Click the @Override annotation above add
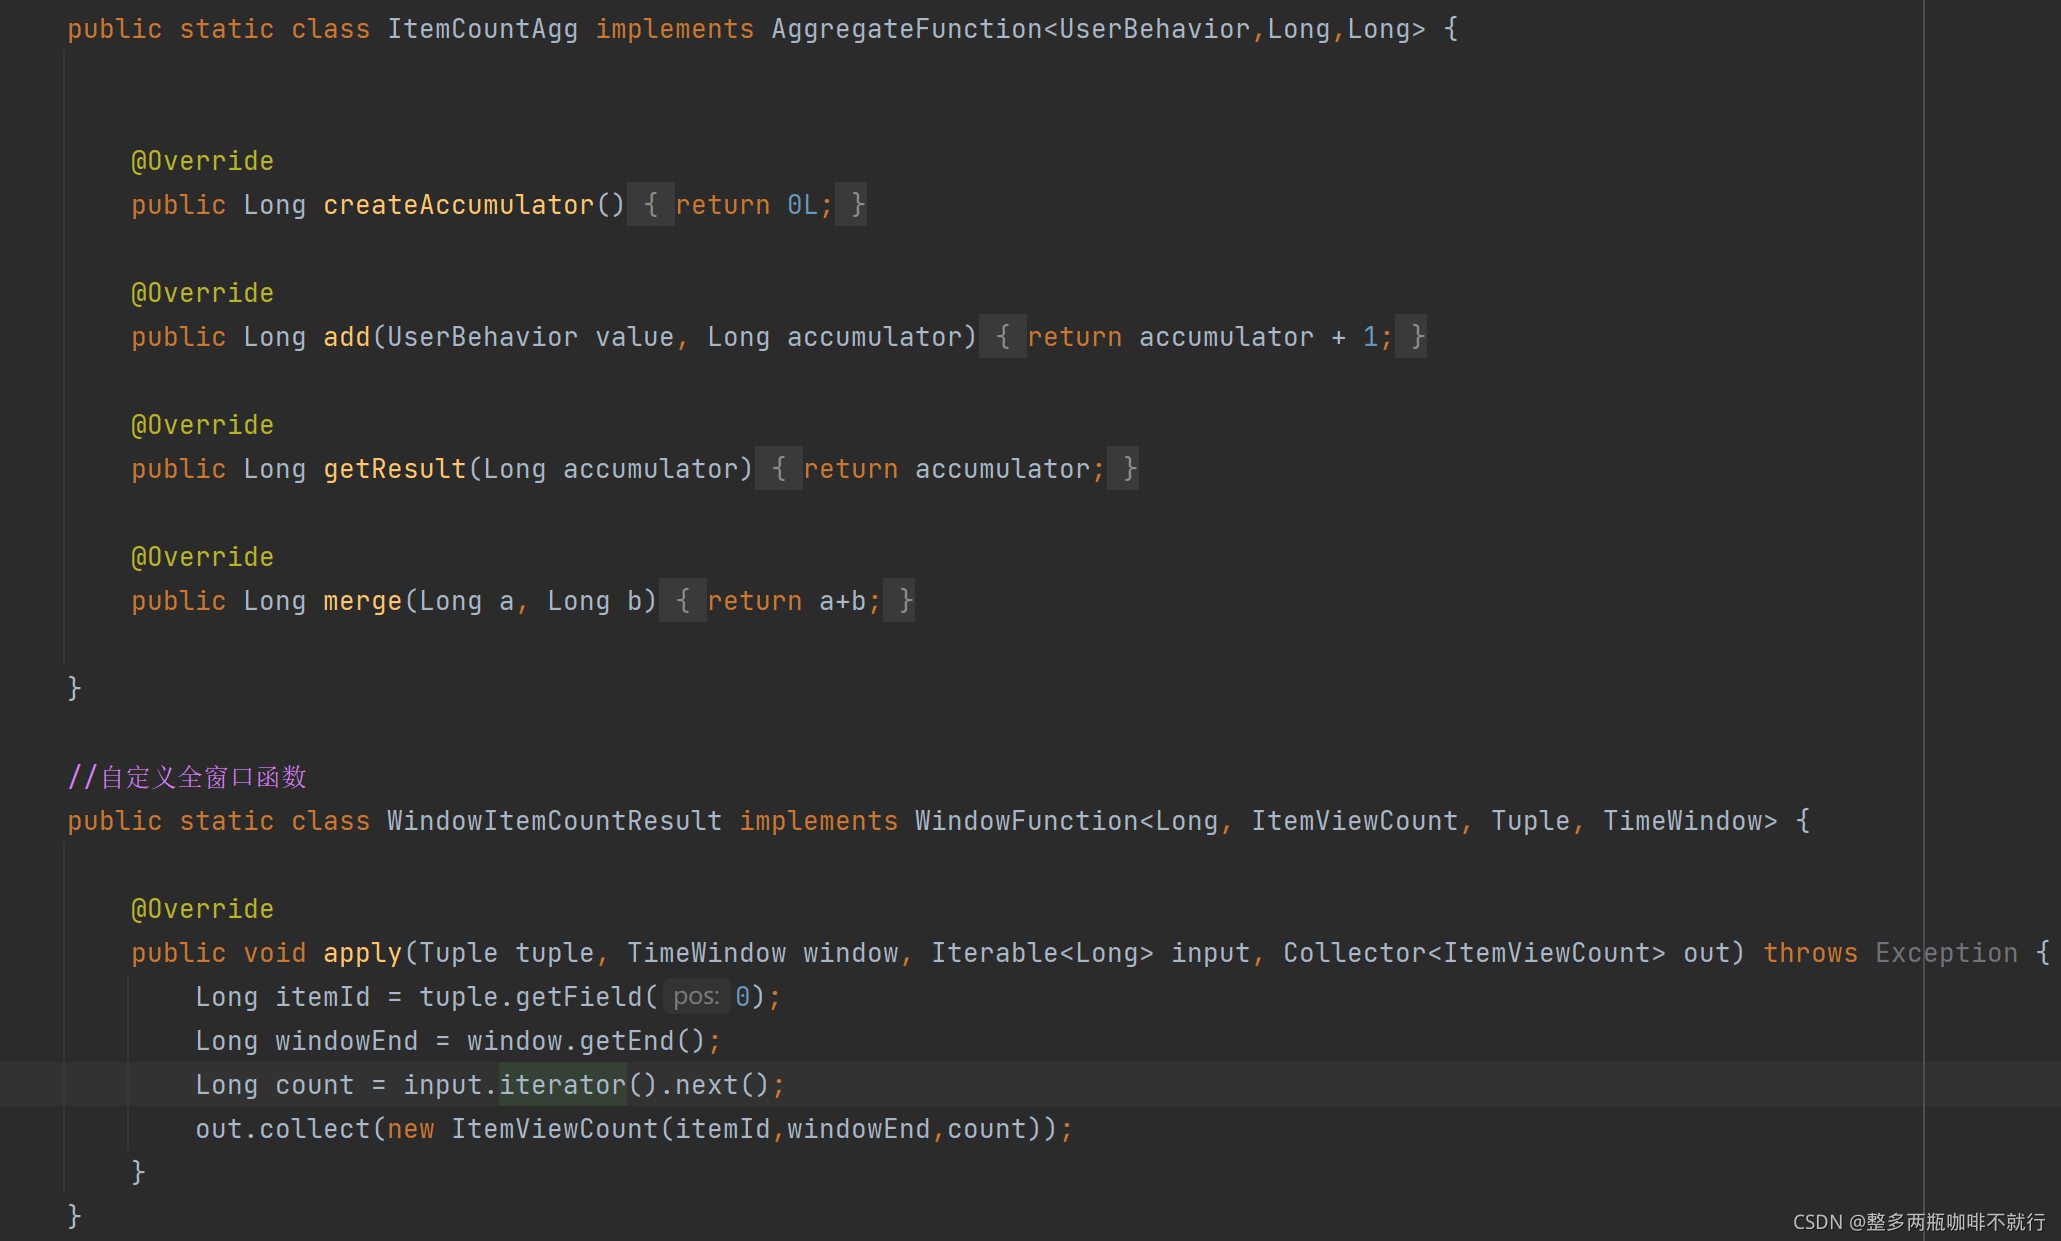 click(202, 292)
